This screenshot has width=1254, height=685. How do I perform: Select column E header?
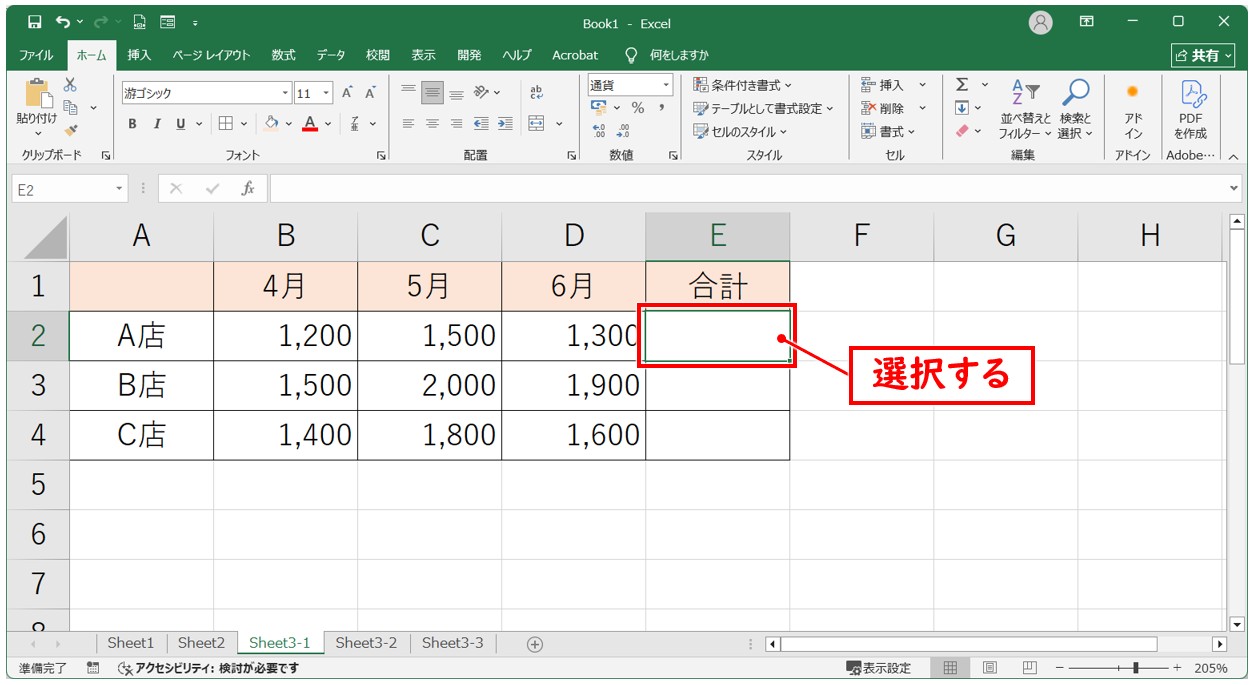point(717,236)
